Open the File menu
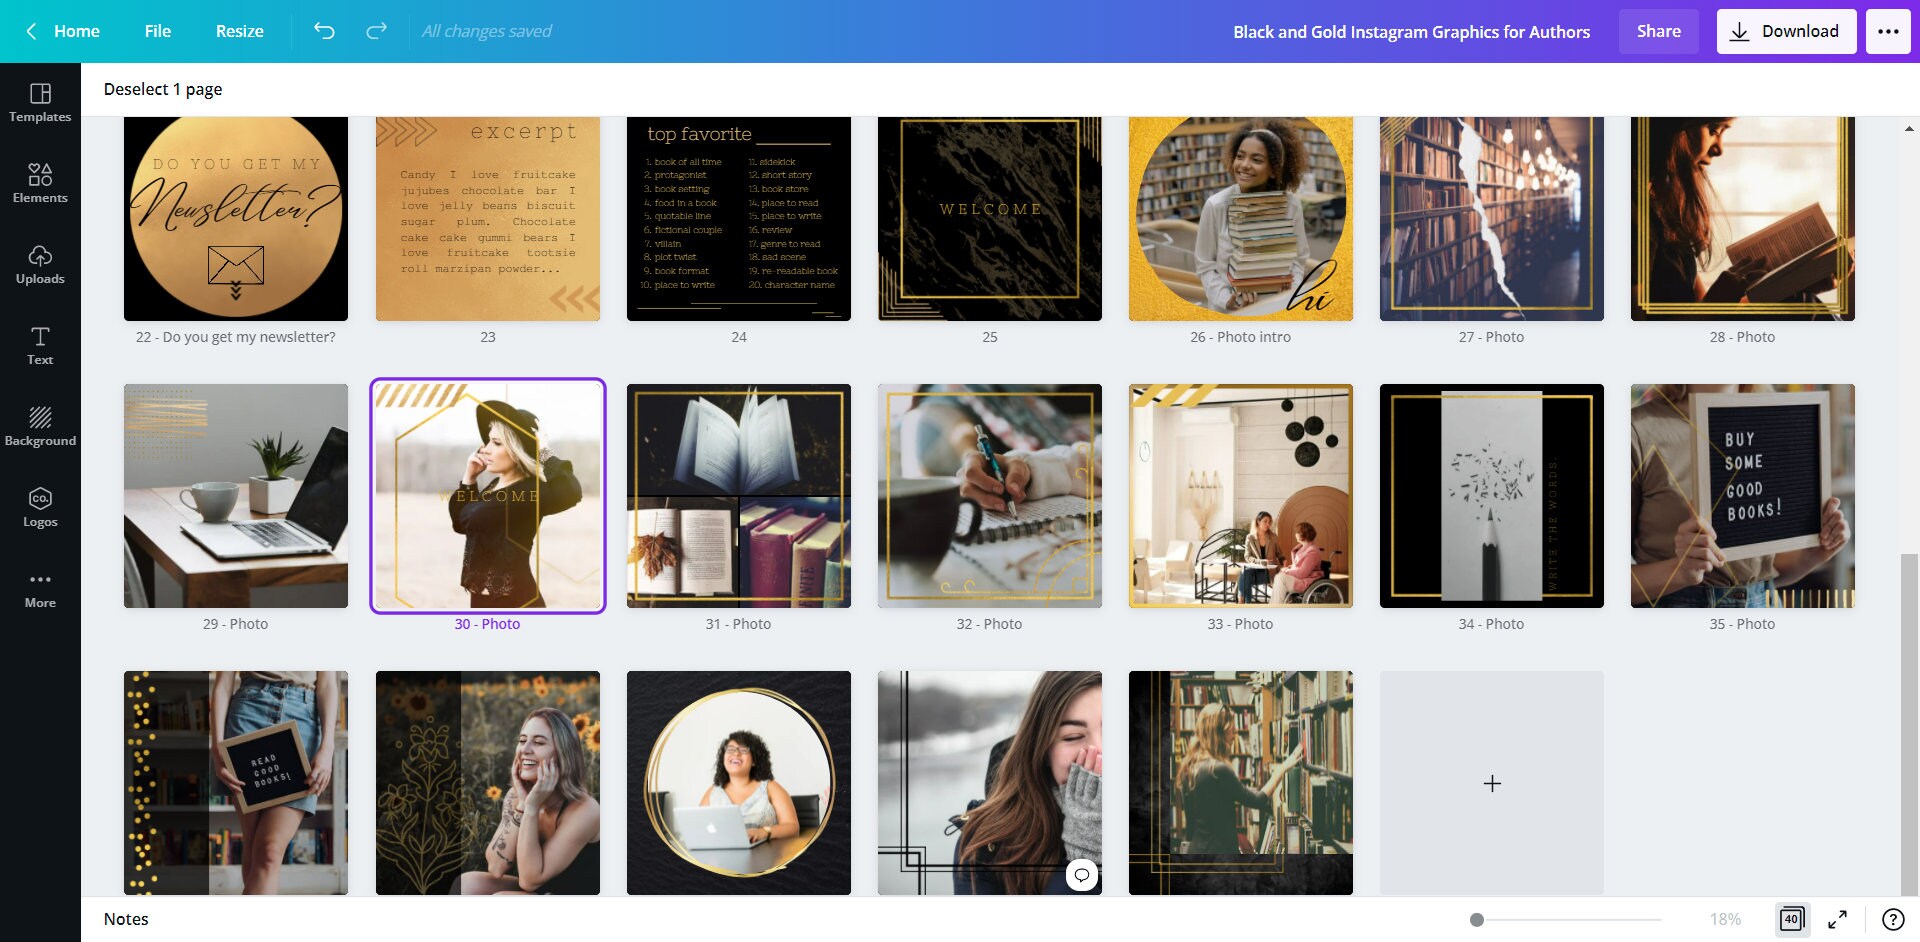This screenshot has width=1920, height=942. tap(157, 31)
